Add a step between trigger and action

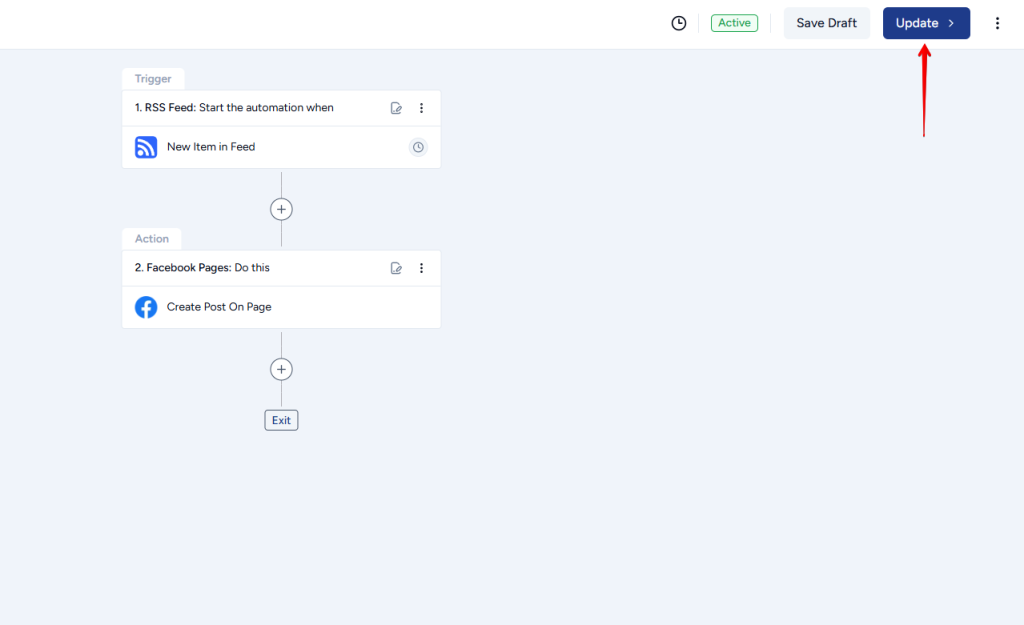point(282,209)
